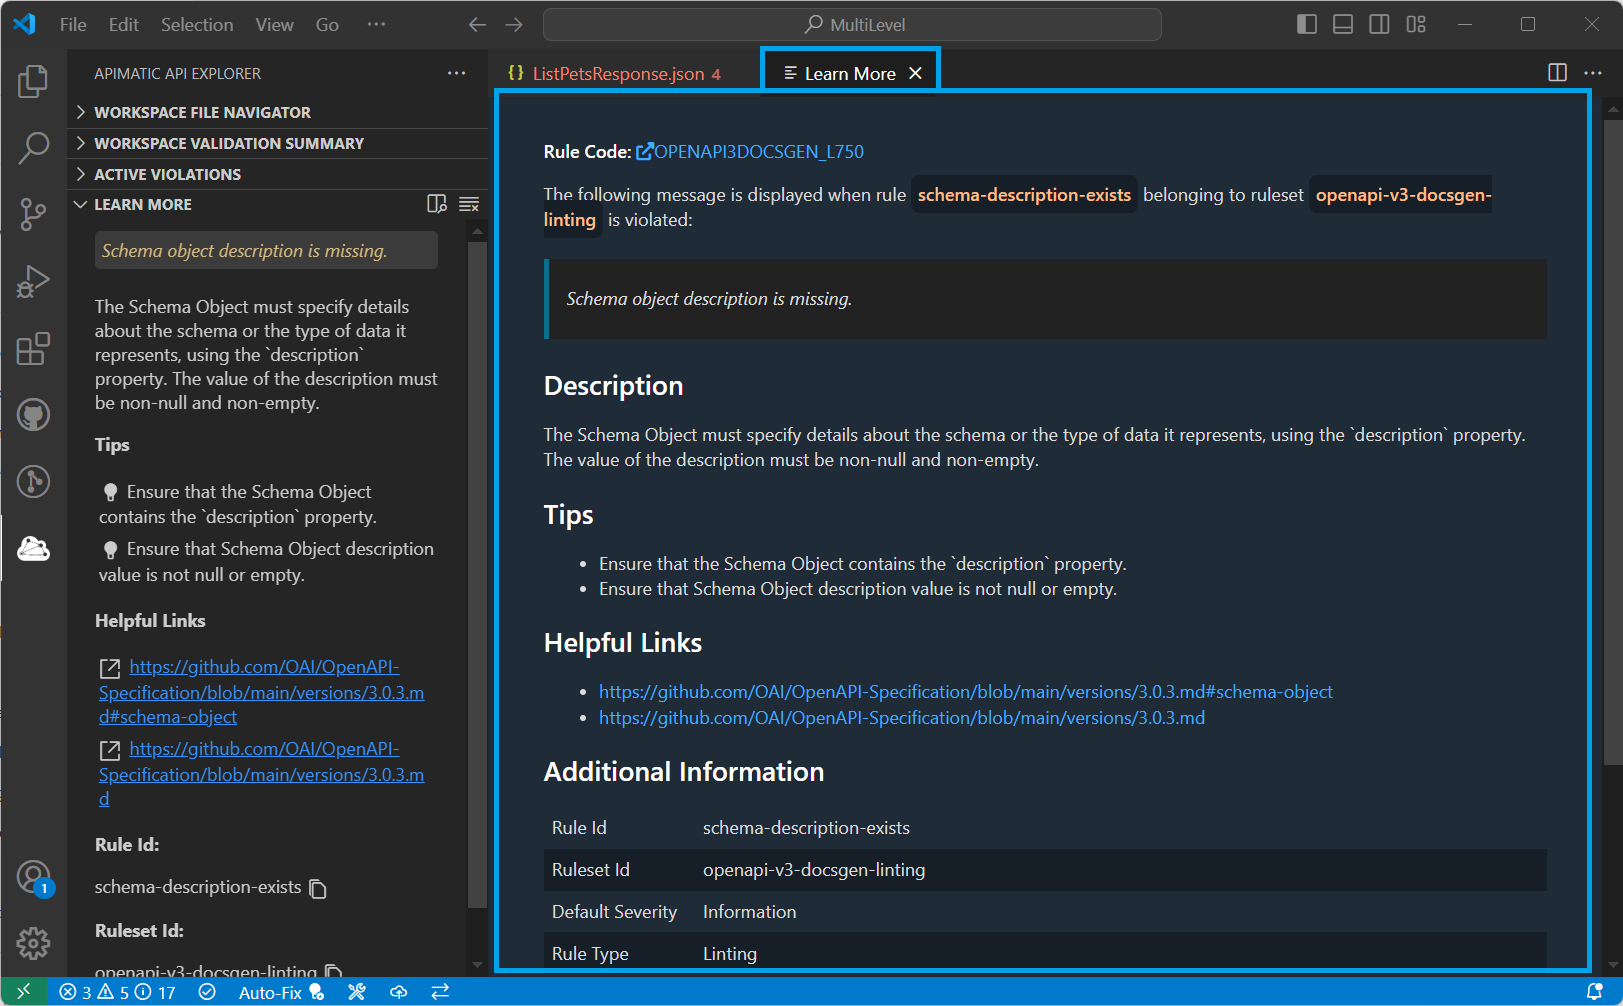This screenshot has width=1623, height=1006.
Task: Close the Learn More tab
Action: [x=915, y=73]
